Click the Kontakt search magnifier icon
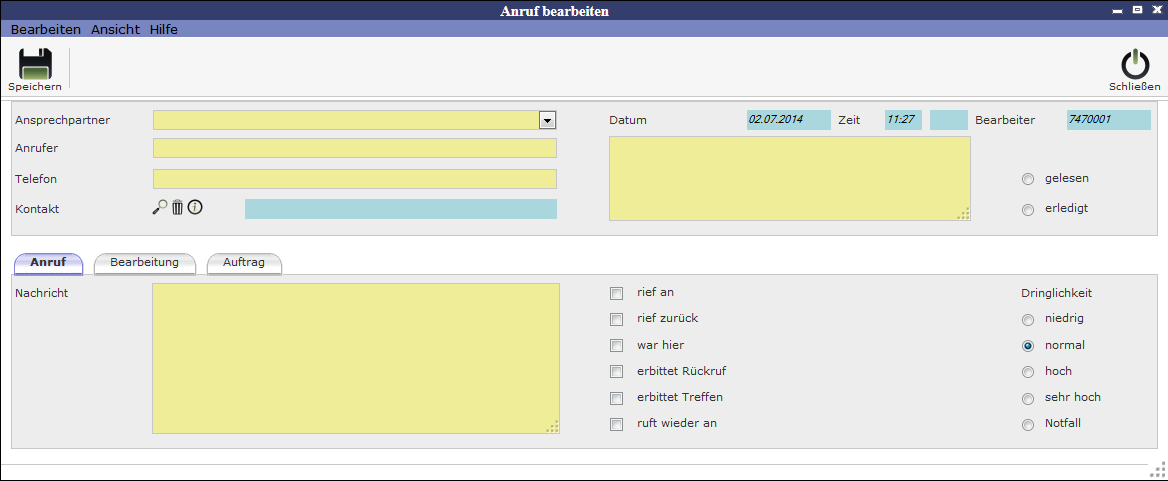Image resolution: width=1168 pixels, height=481 pixels. coord(160,207)
